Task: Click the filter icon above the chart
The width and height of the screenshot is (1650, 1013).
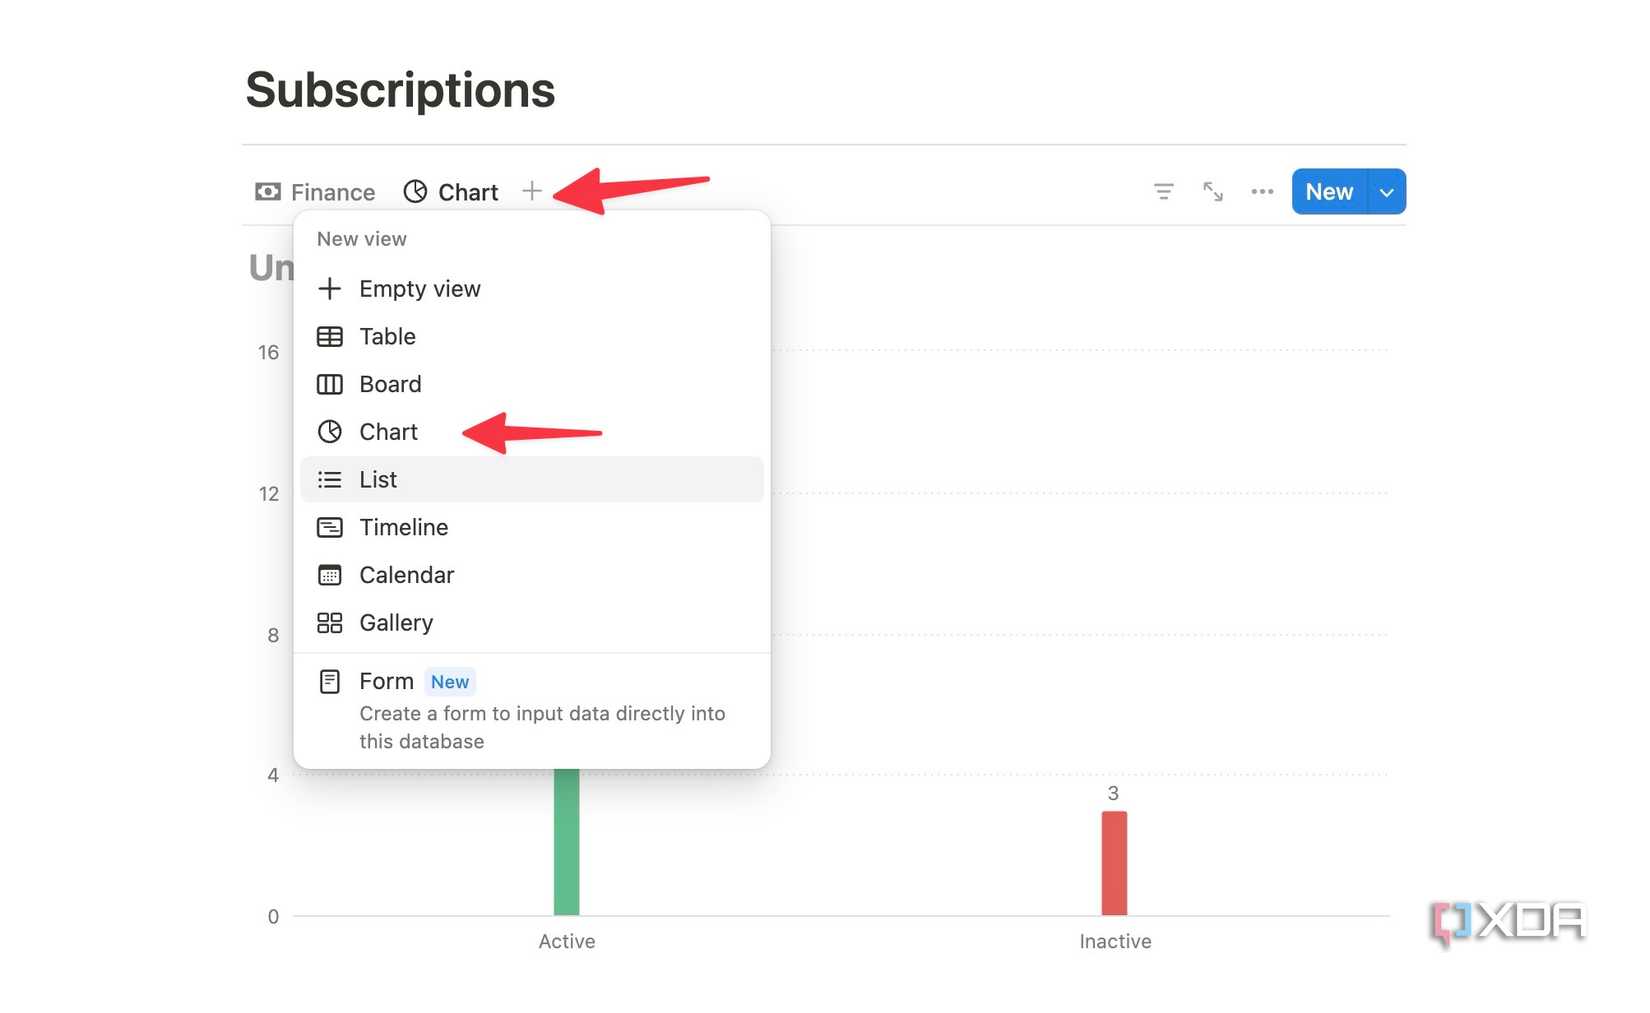Action: (x=1163, y=191)
